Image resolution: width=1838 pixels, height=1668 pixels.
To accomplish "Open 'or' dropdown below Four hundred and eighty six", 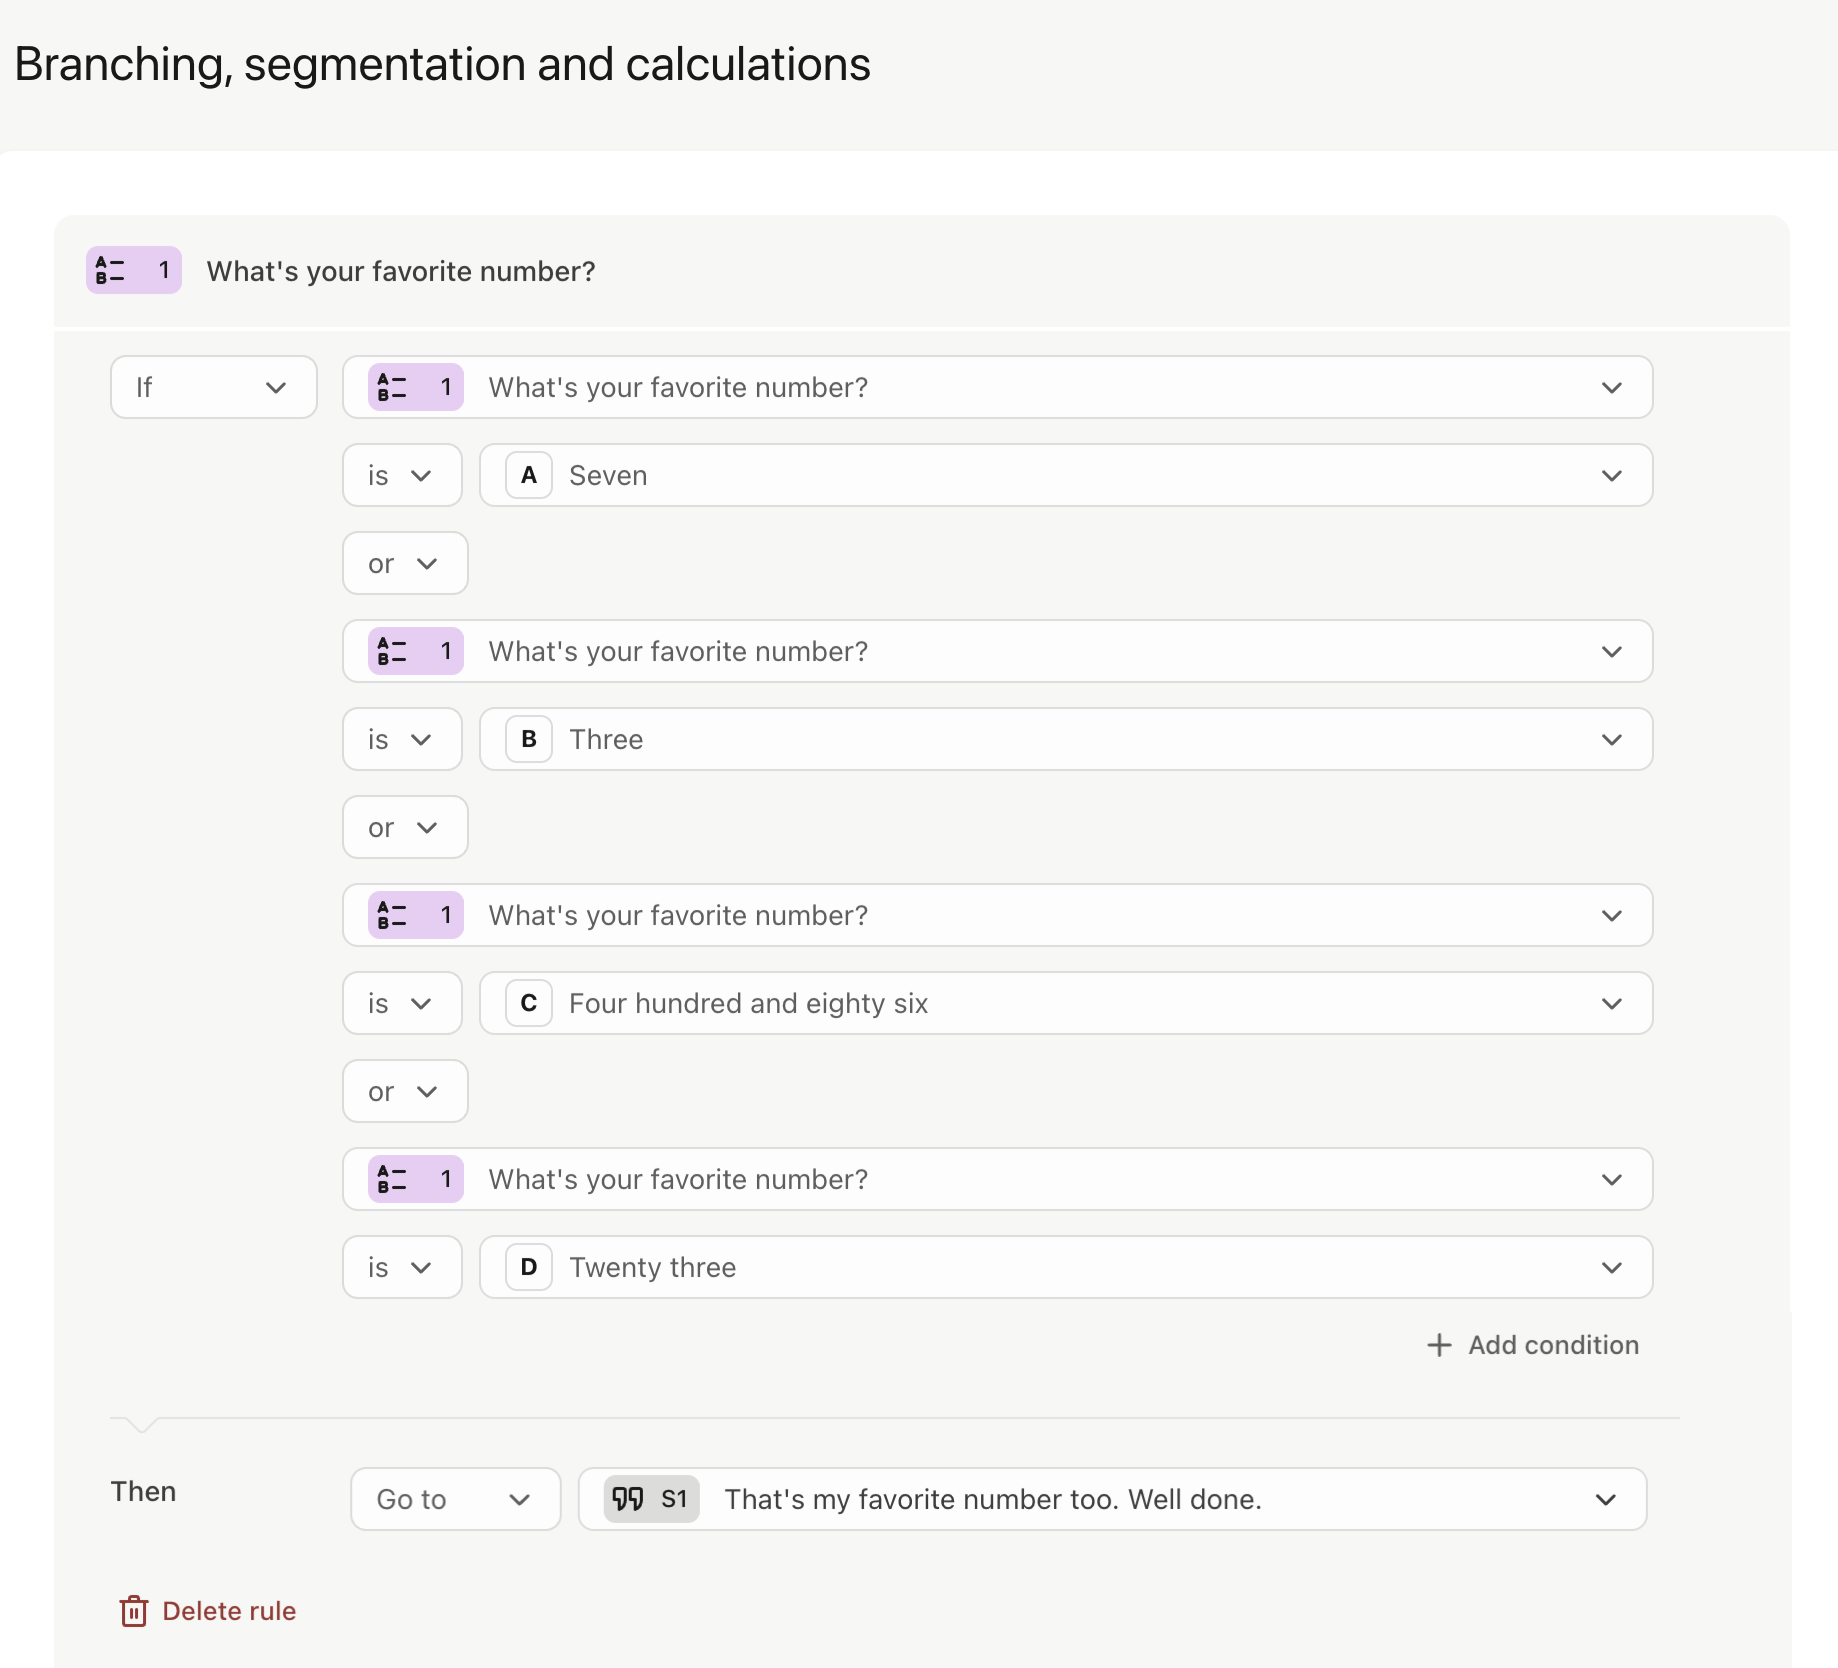I will 405,1091.
